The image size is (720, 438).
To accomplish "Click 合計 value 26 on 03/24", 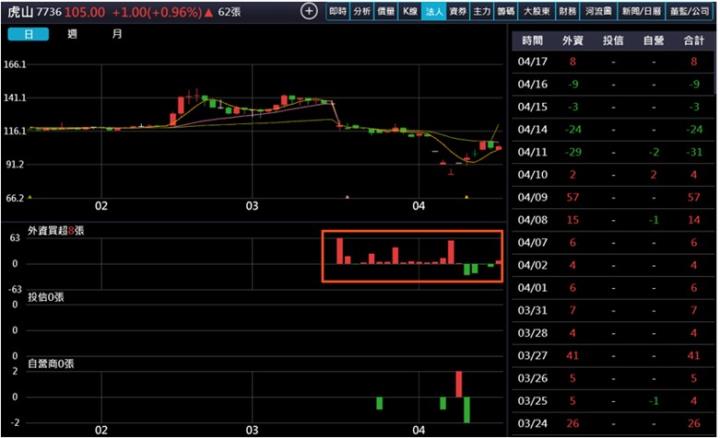I will pyautogui.click(x=694, y=423).
